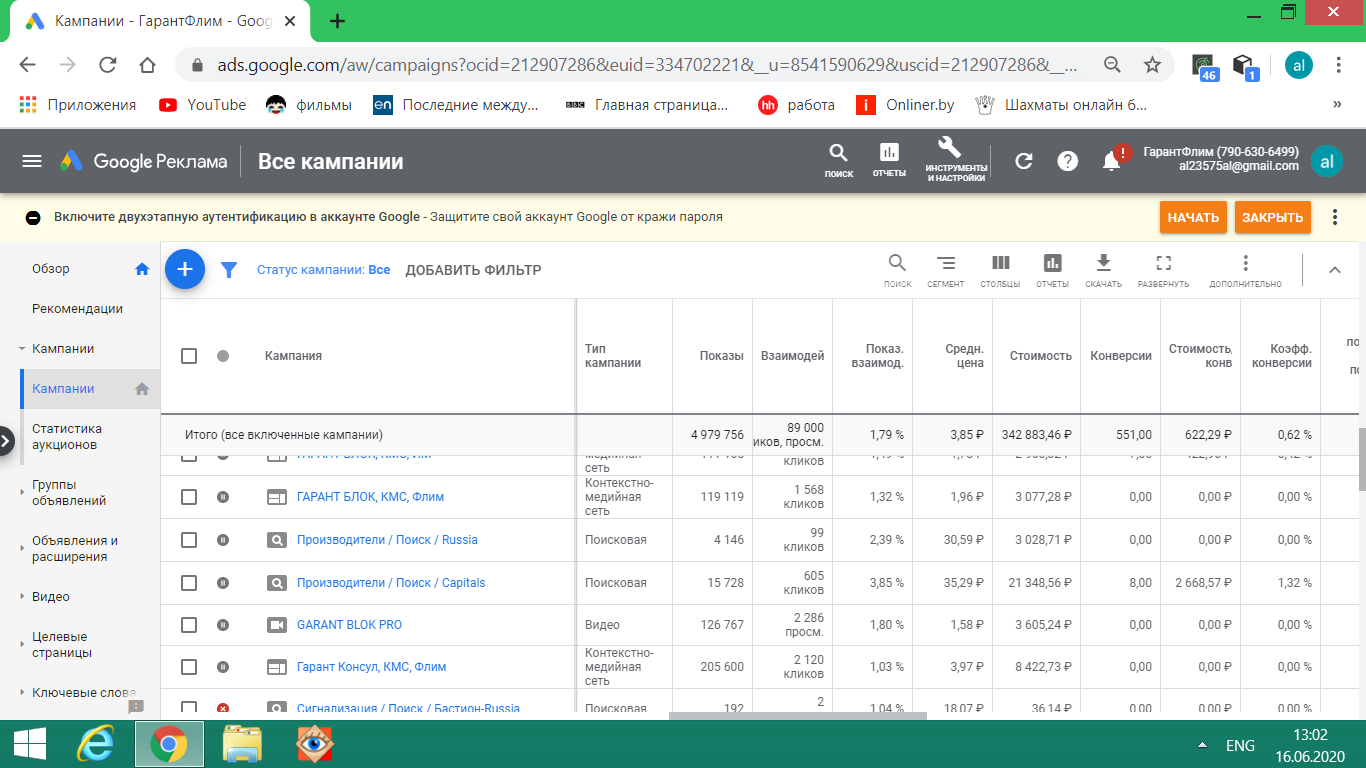Click Статус кампании: Все filter
The width and height of the screenshot is (1366, 768).
[323, 270]
